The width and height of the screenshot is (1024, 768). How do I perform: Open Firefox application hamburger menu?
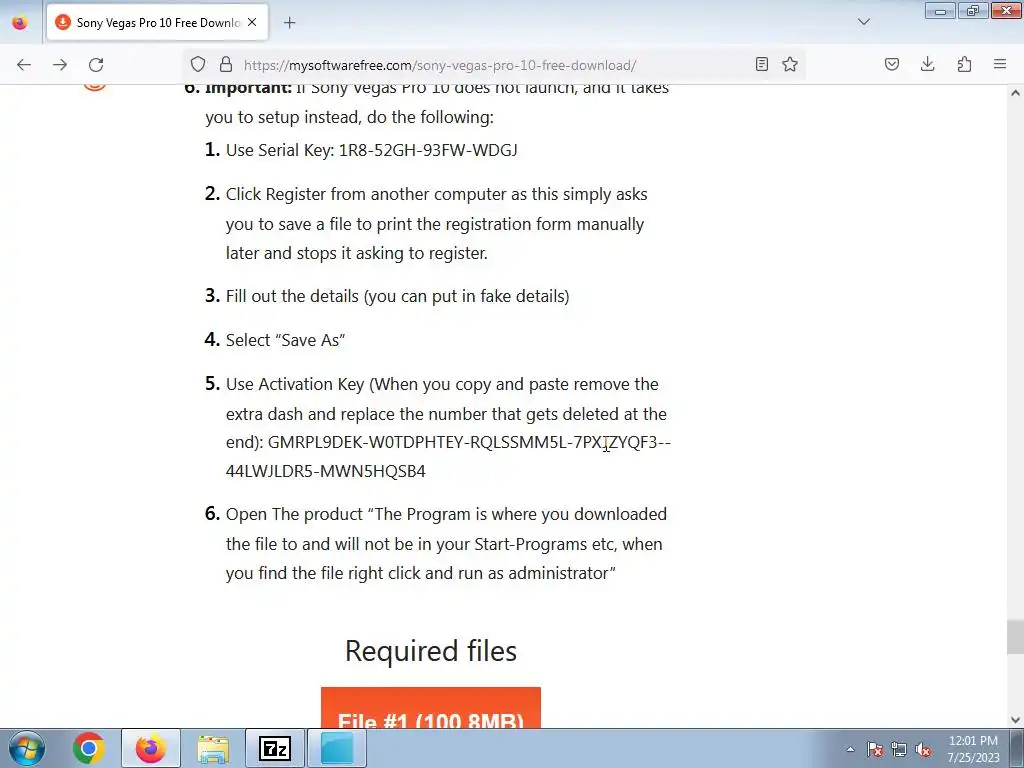[x=1000, y=64]
